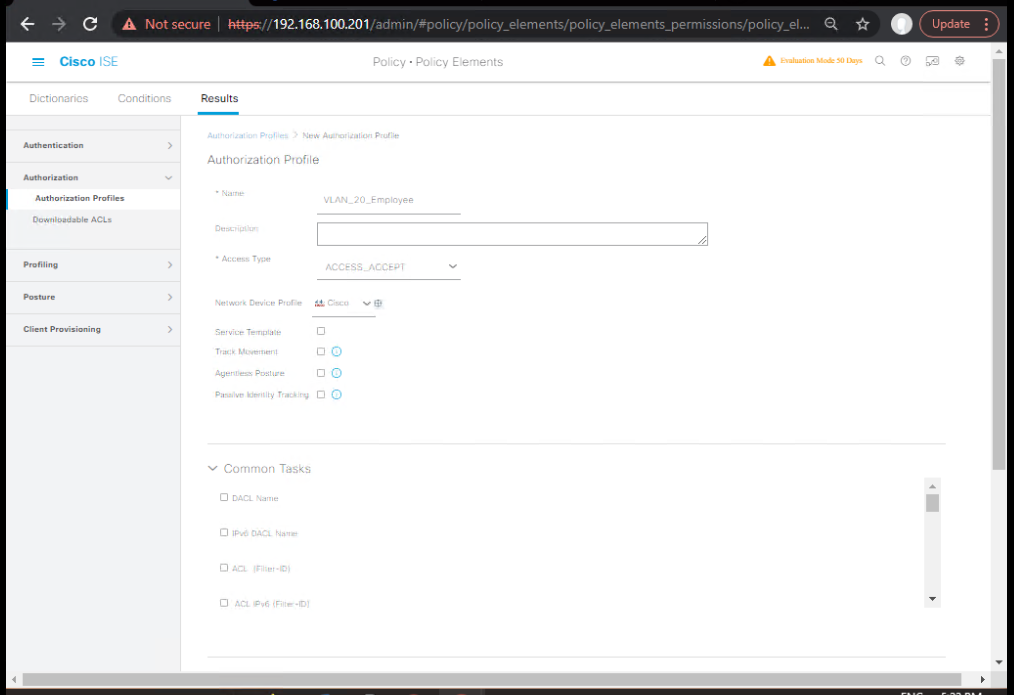Click the browser address bar URL

pos(518,24)
